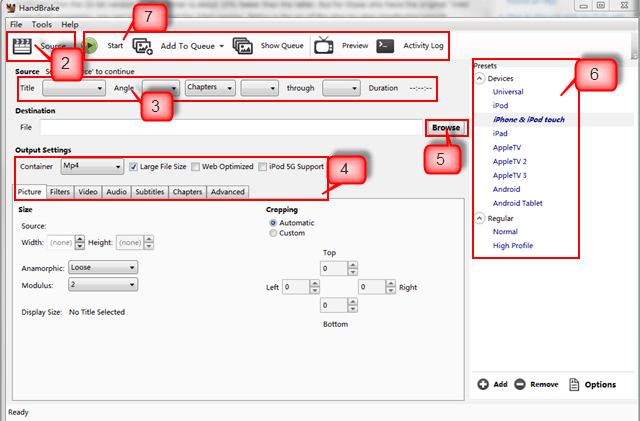Select the AppleTV 2 preset

click(x=510, y=161)
